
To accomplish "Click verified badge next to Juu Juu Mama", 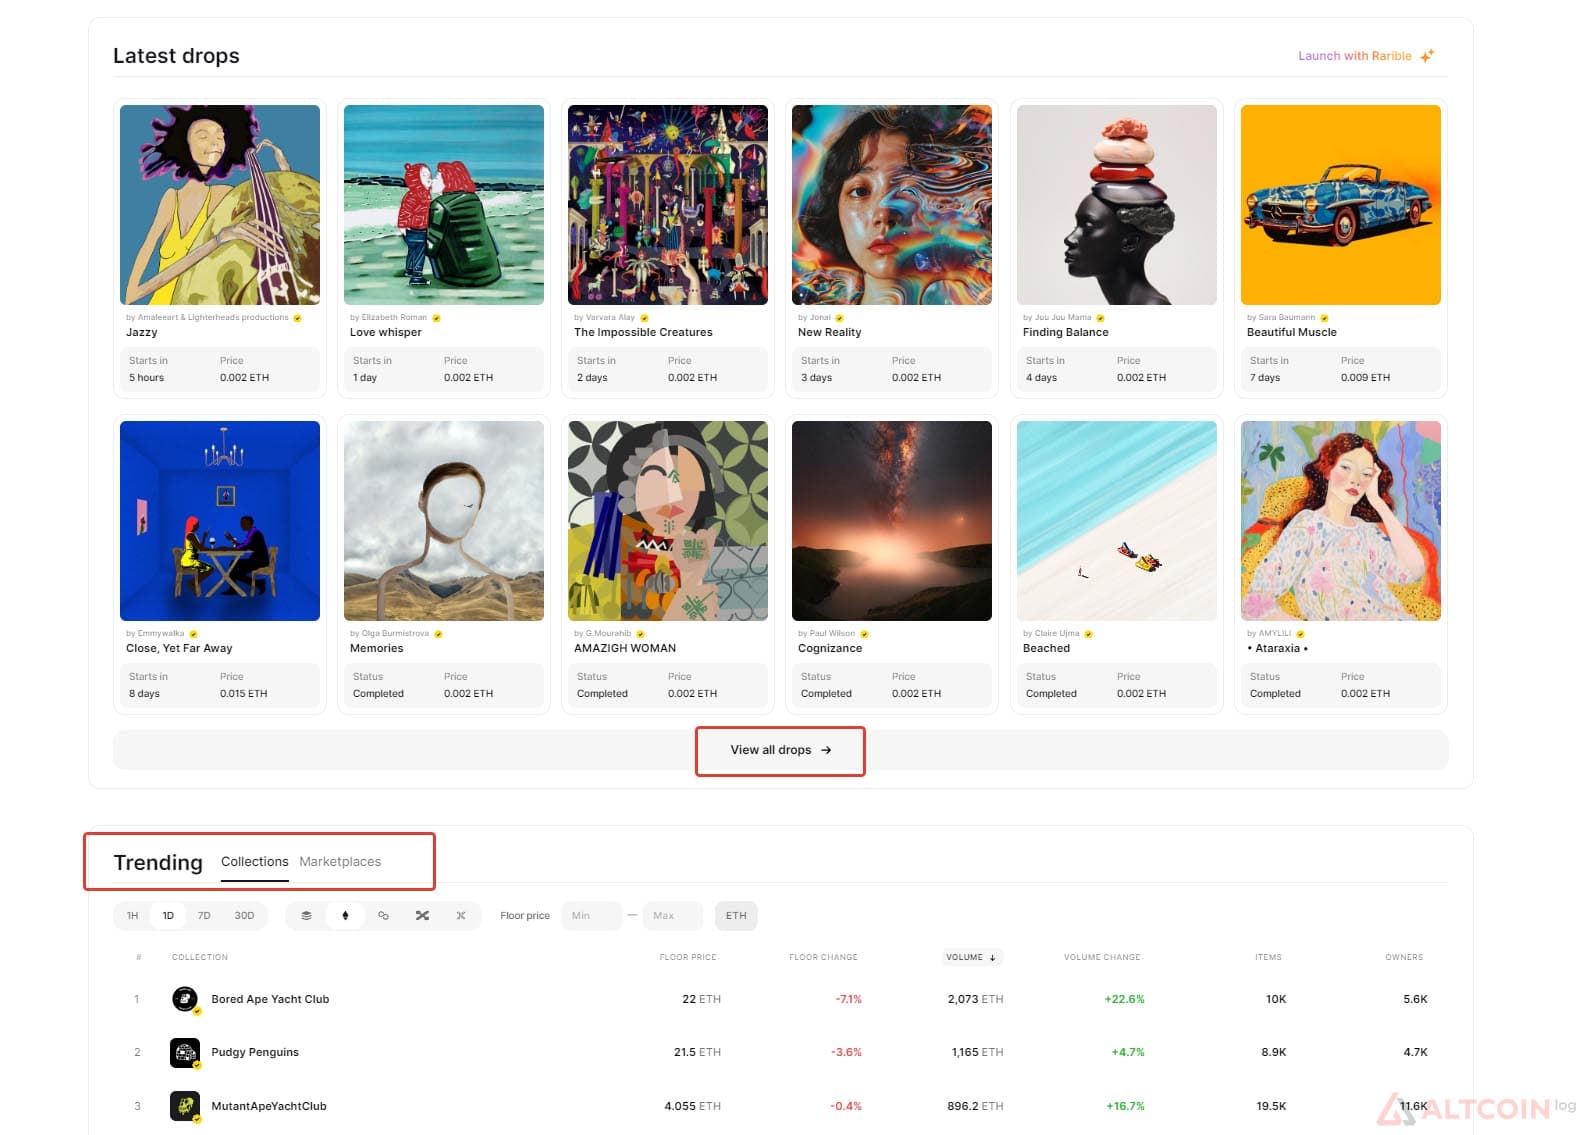I will pyautogui.click(x=1100, y=318).
